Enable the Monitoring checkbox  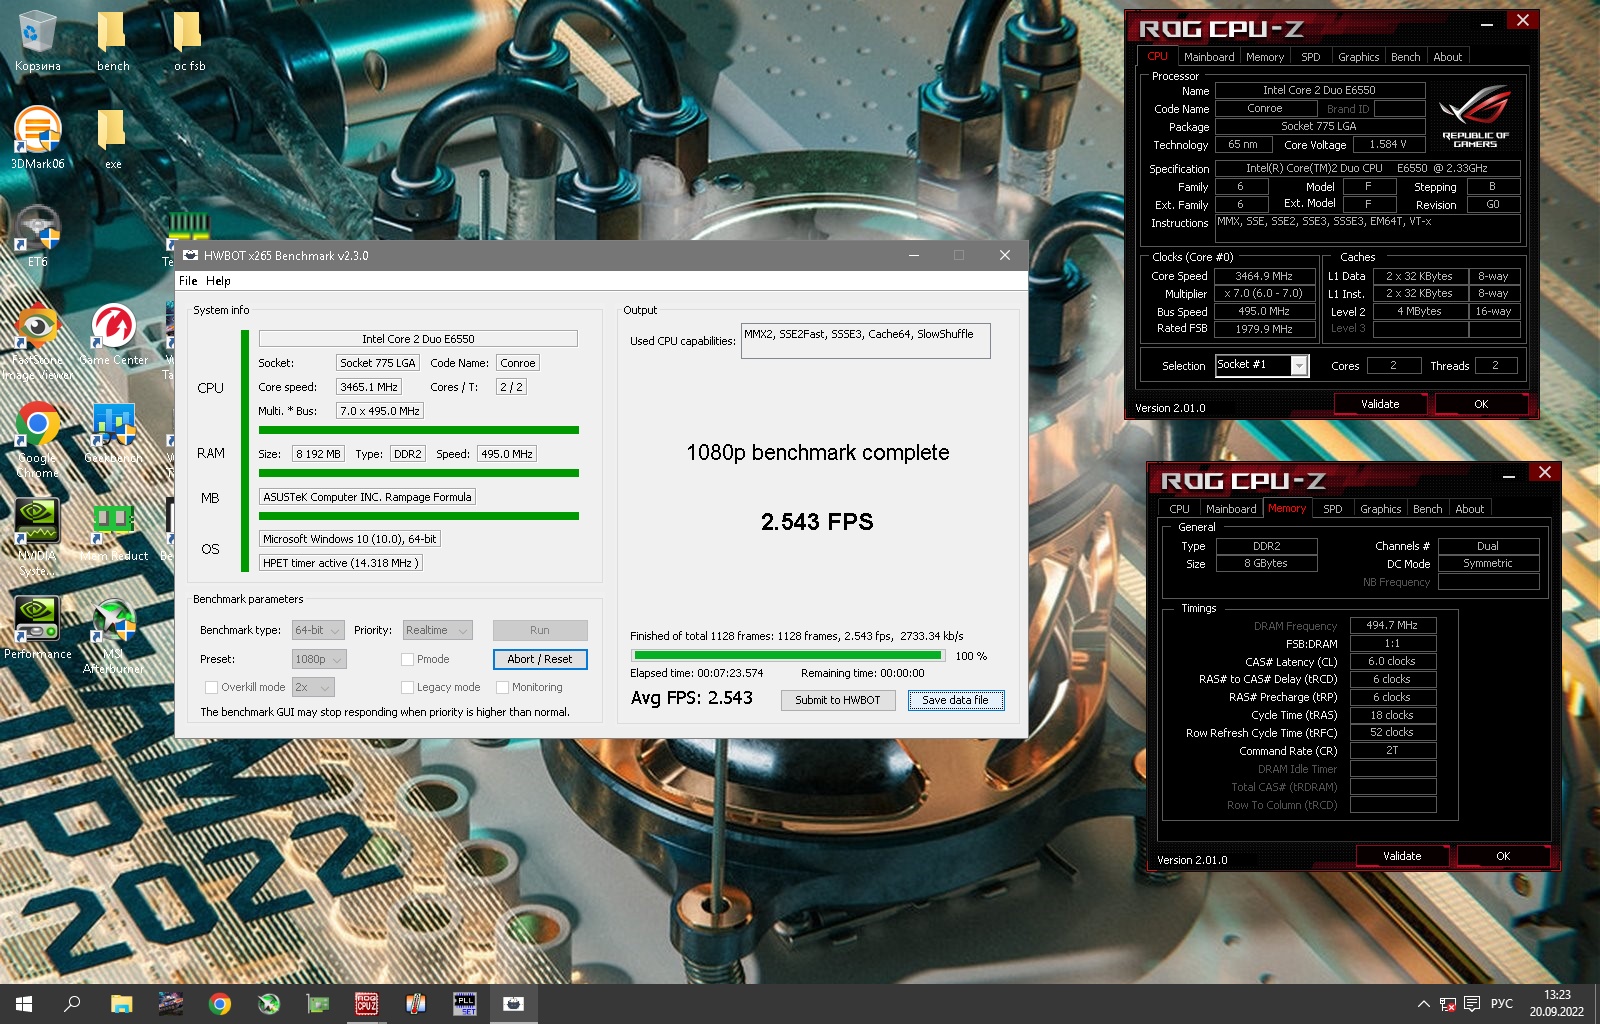503,687
